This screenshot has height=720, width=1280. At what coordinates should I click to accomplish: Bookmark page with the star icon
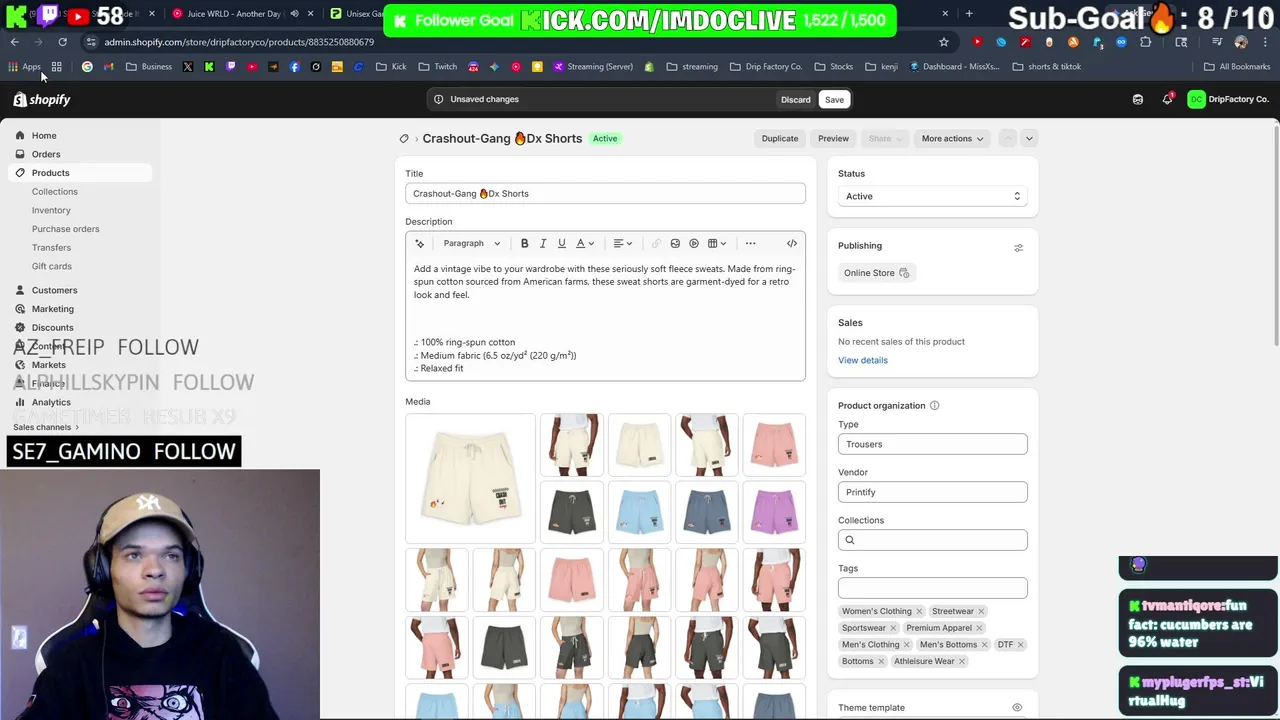tap(943, 42)
